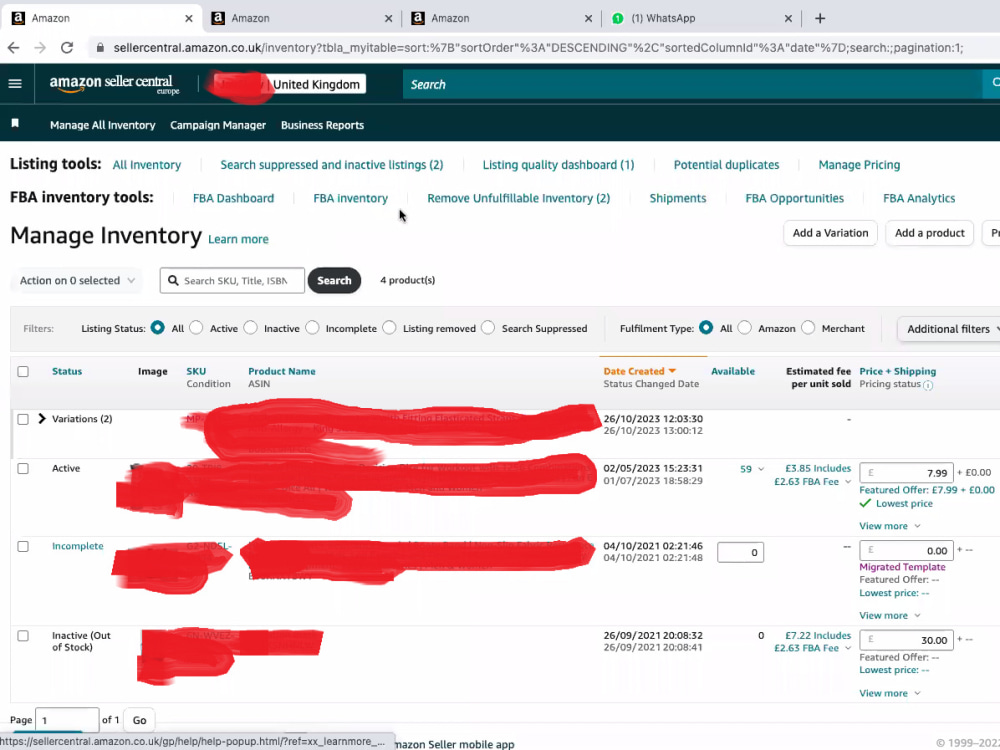
Task: Click the dark Search button
Action: [x=334, y=281]
